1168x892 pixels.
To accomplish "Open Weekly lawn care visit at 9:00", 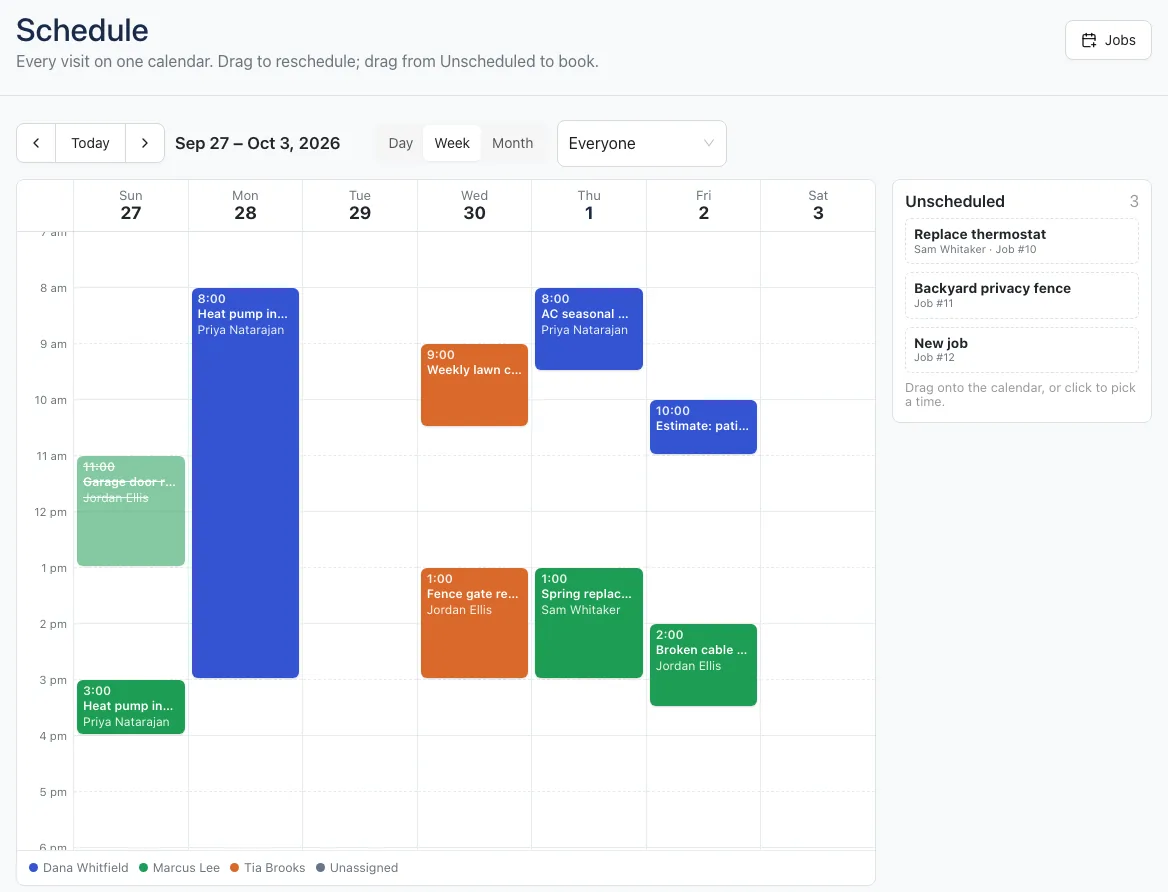I will tap(474, 385).
